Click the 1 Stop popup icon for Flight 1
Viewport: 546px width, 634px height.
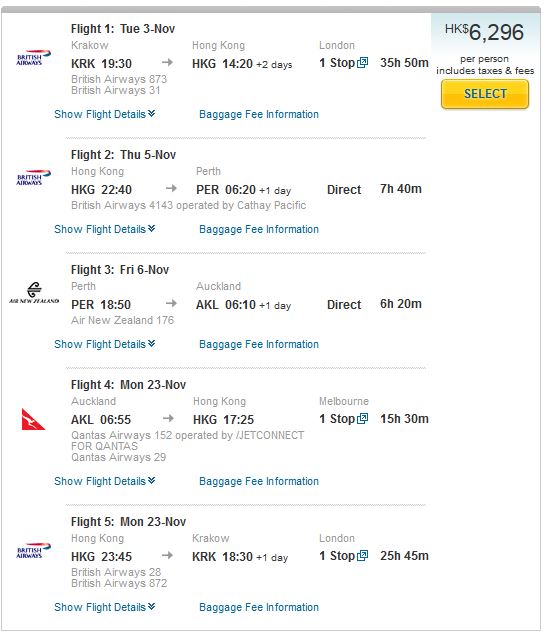click(362, 63)
